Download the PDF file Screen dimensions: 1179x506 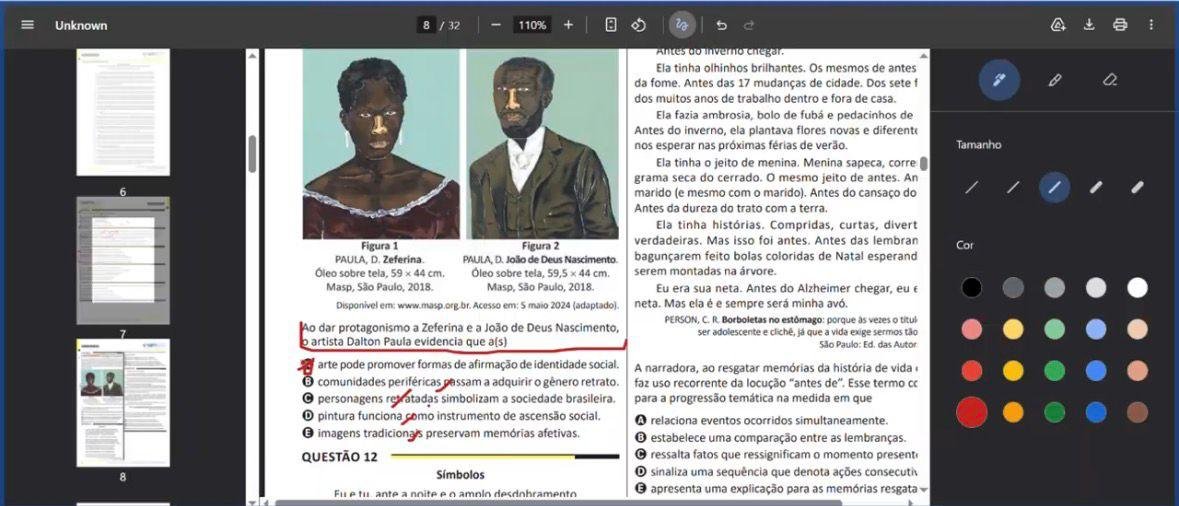click(1089, 25)
